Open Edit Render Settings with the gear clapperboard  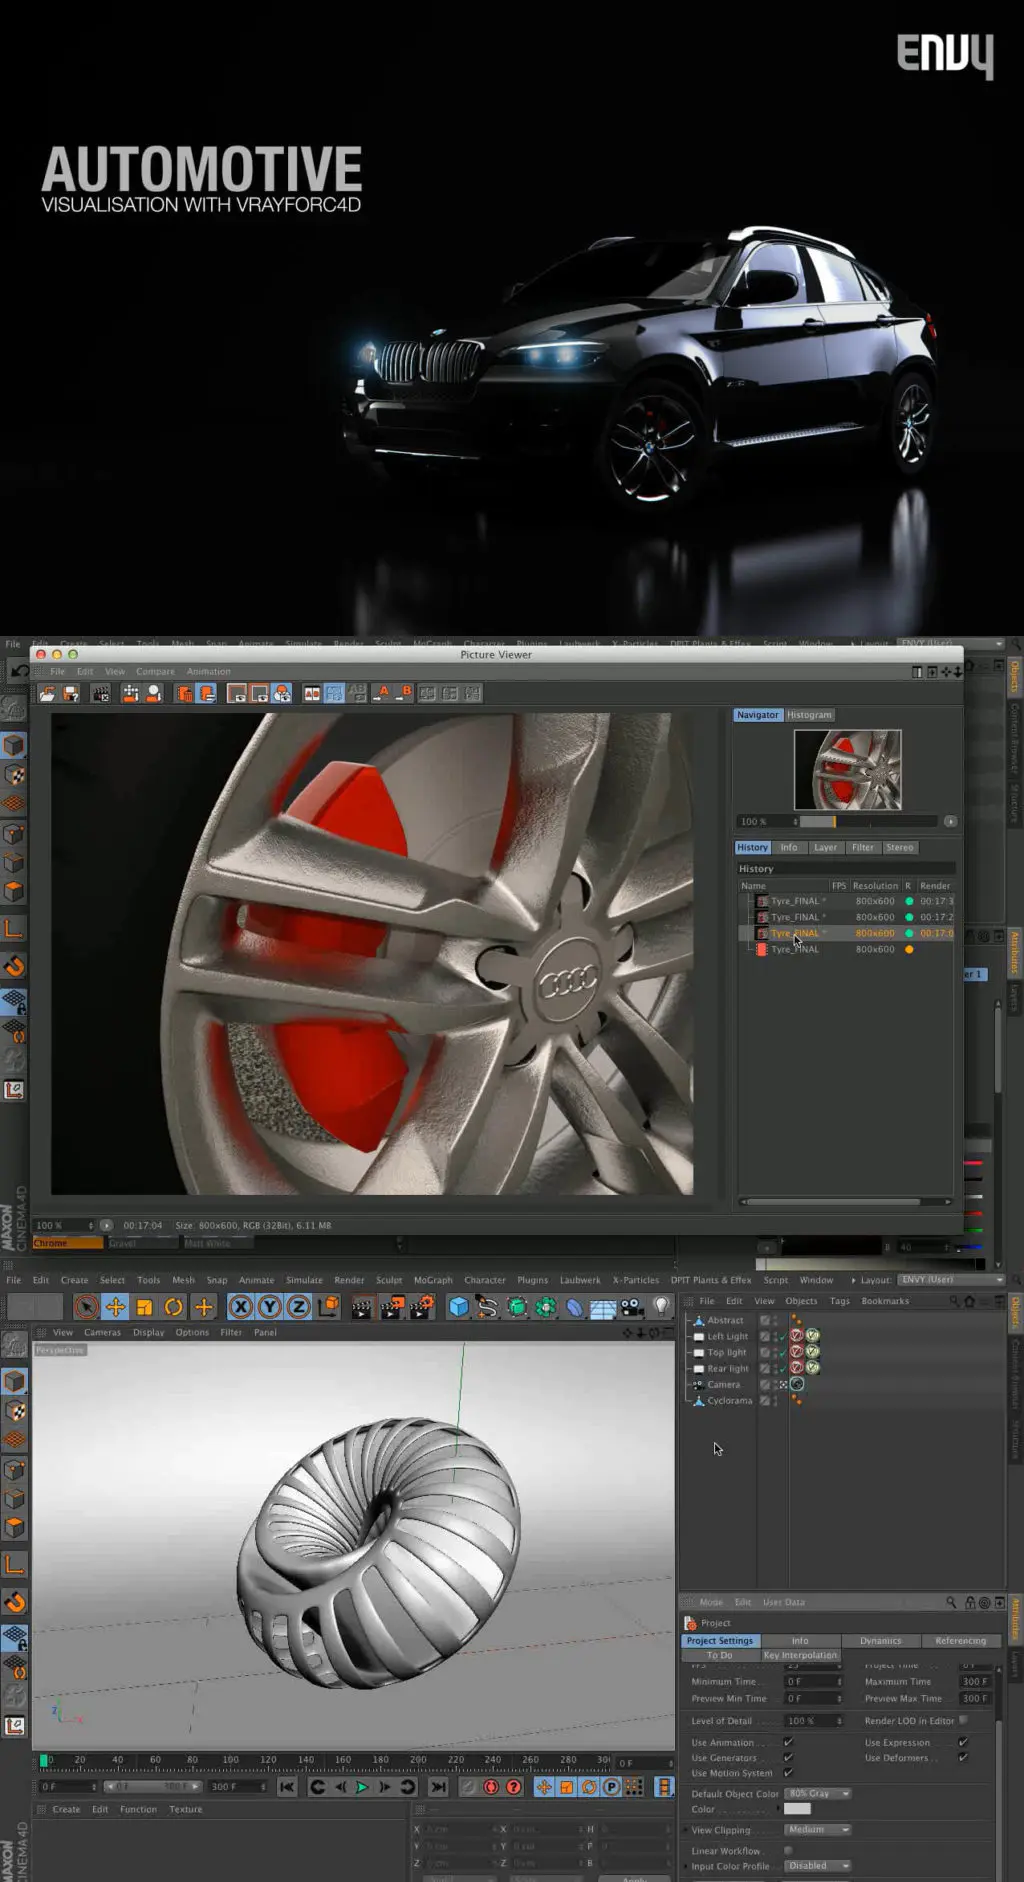click(x=423, y=1307)
